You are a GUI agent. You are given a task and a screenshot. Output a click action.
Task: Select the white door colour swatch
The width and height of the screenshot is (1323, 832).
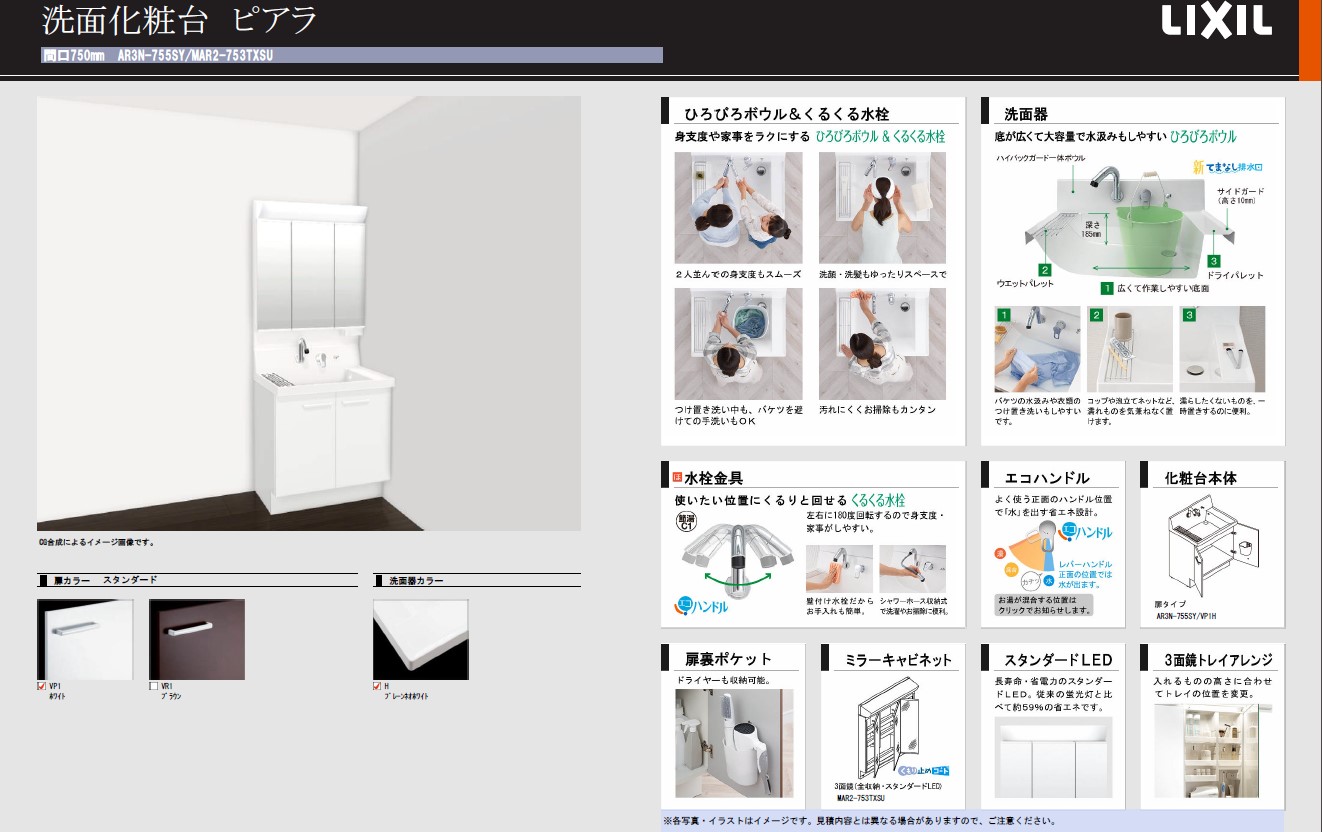click(x=85, y=639)
